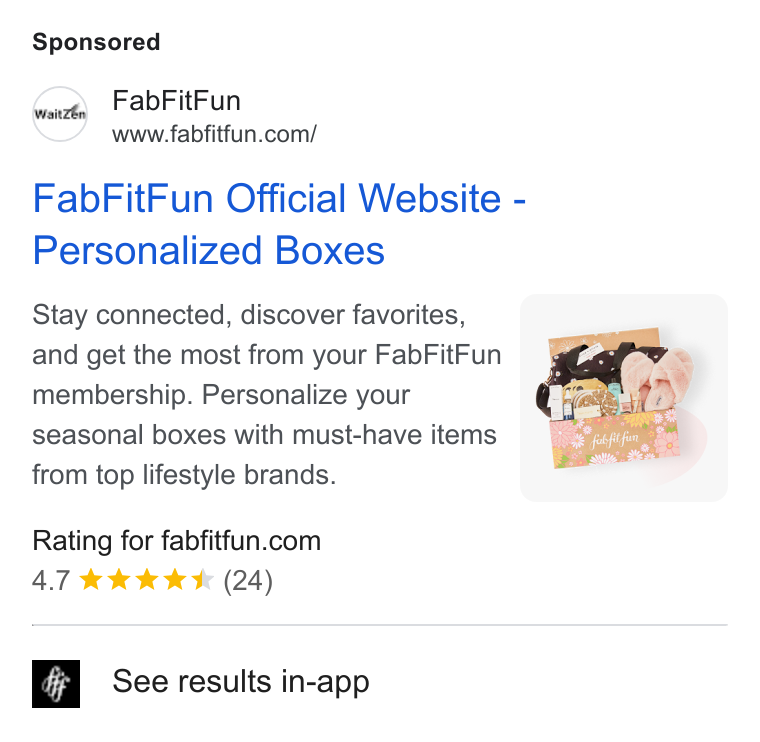Click the fabfitfun script logo on the box

click(x=615, y=441)
